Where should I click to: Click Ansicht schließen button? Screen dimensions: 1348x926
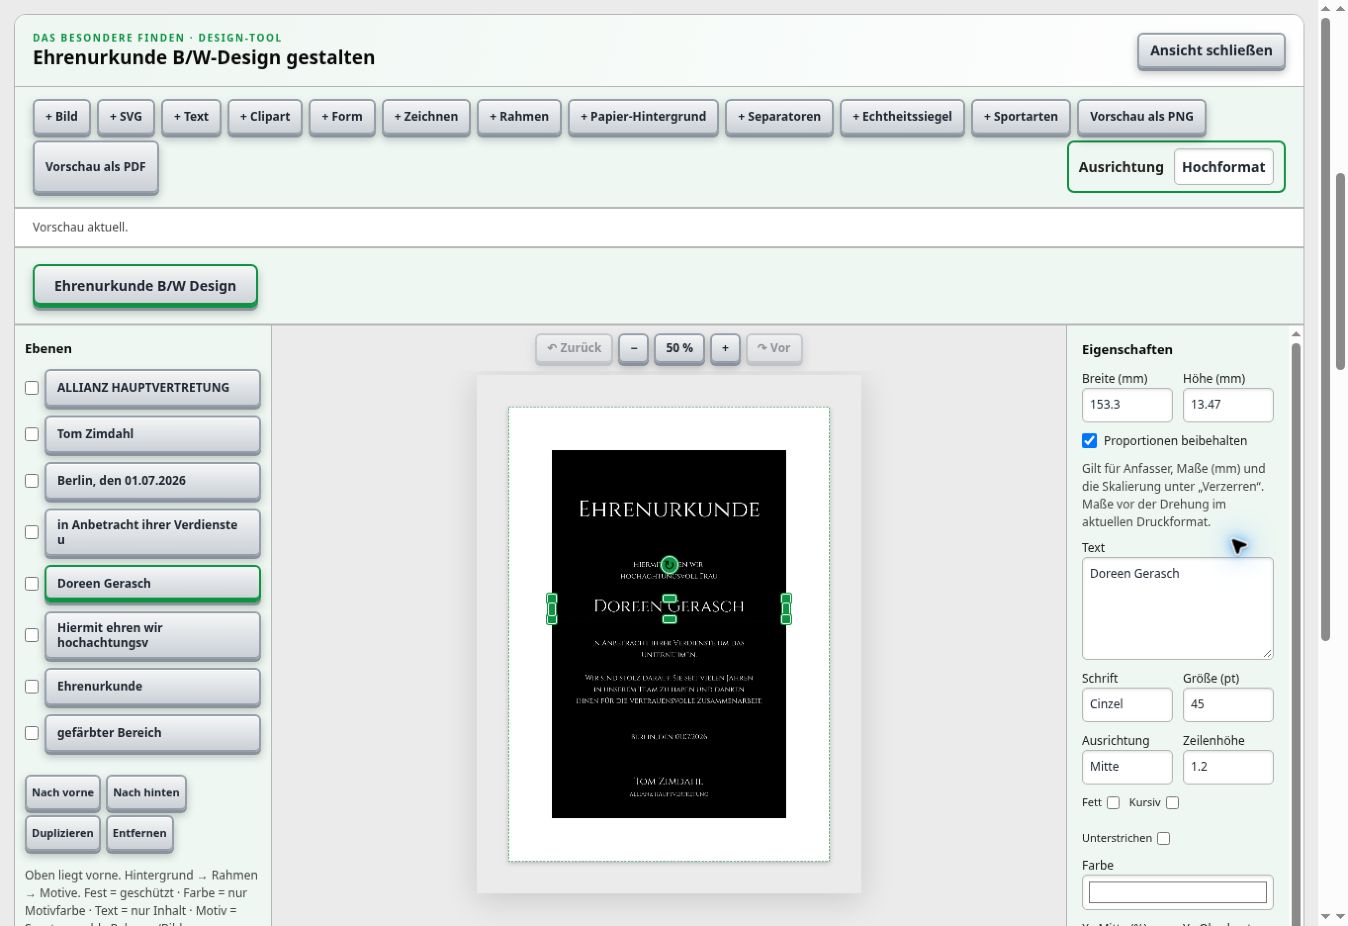[1211, 51]
